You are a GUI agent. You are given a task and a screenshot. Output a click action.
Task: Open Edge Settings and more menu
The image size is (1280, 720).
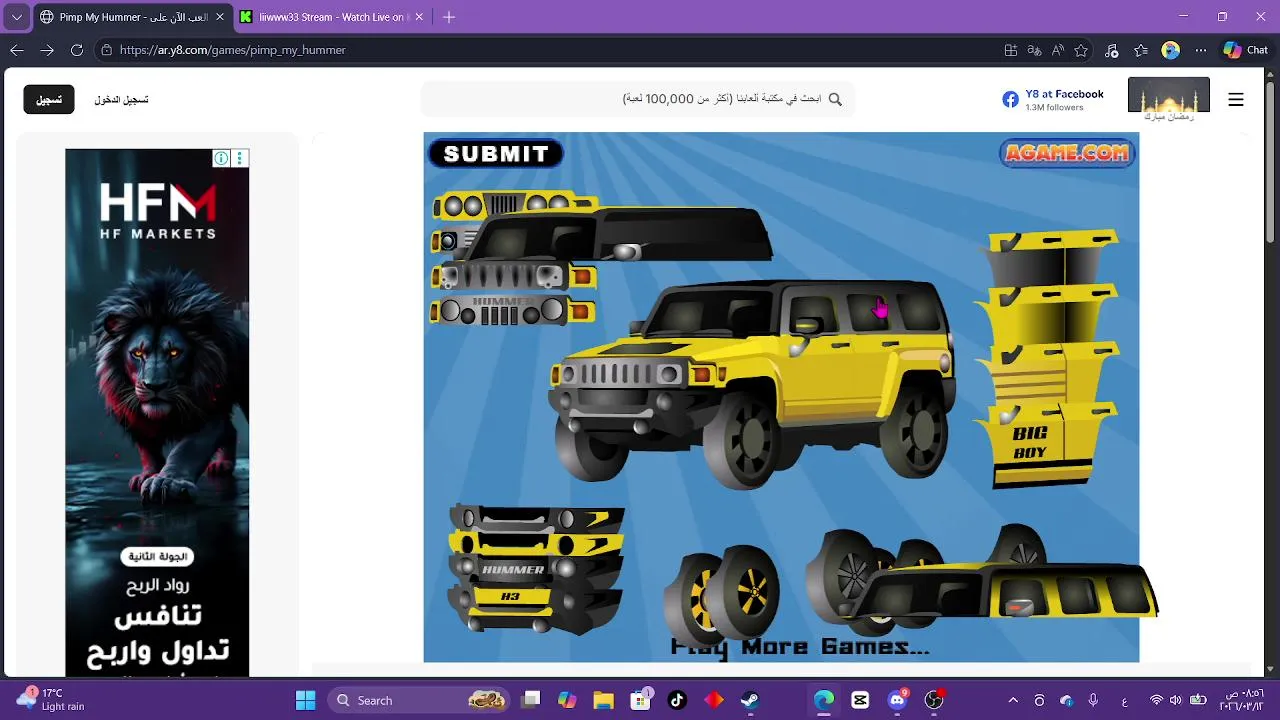pyautogui.click(x=1201, y=50)
